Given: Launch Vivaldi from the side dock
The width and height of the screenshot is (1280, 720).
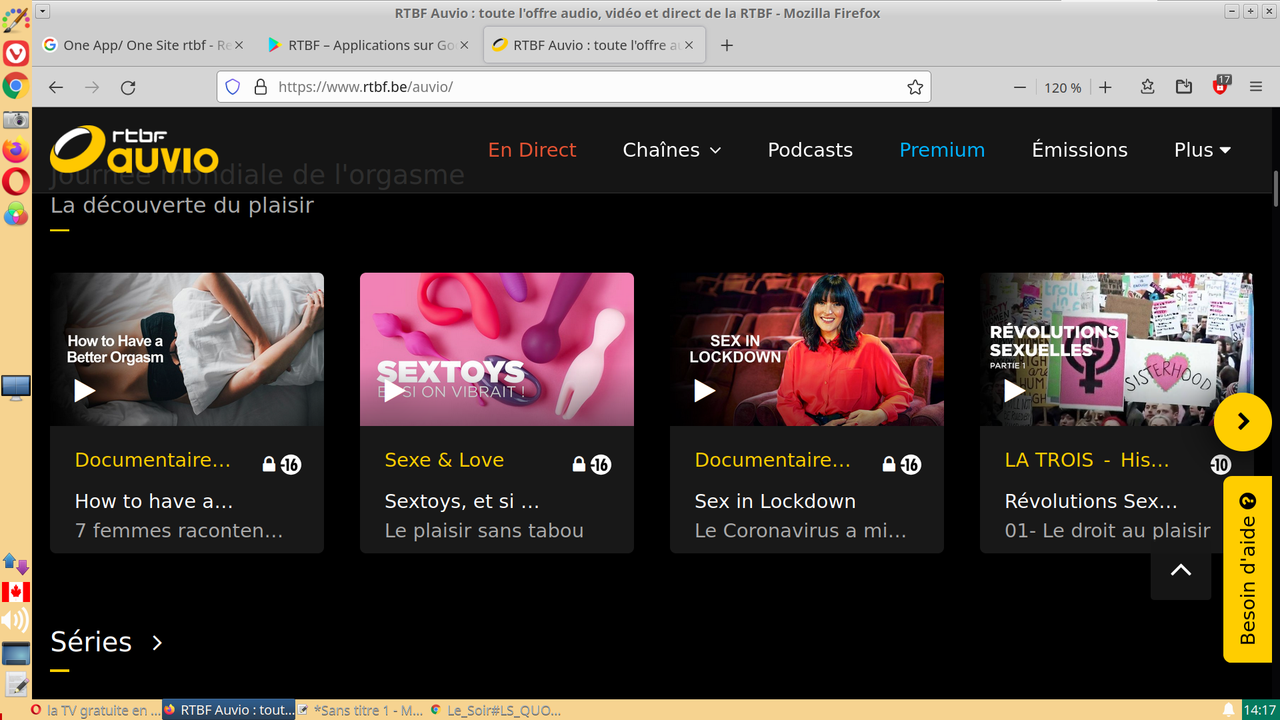Looking at the screenshot, I should (x=15, y=53).
